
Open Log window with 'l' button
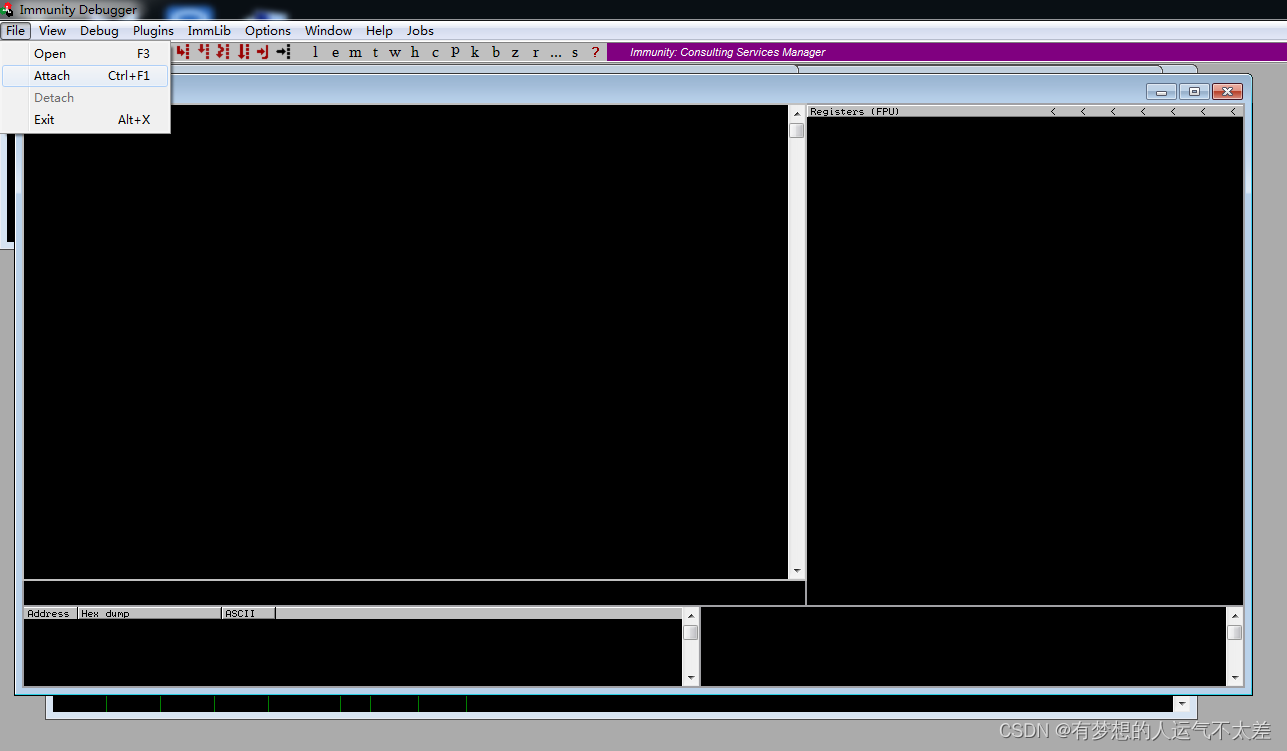point(315,52)
